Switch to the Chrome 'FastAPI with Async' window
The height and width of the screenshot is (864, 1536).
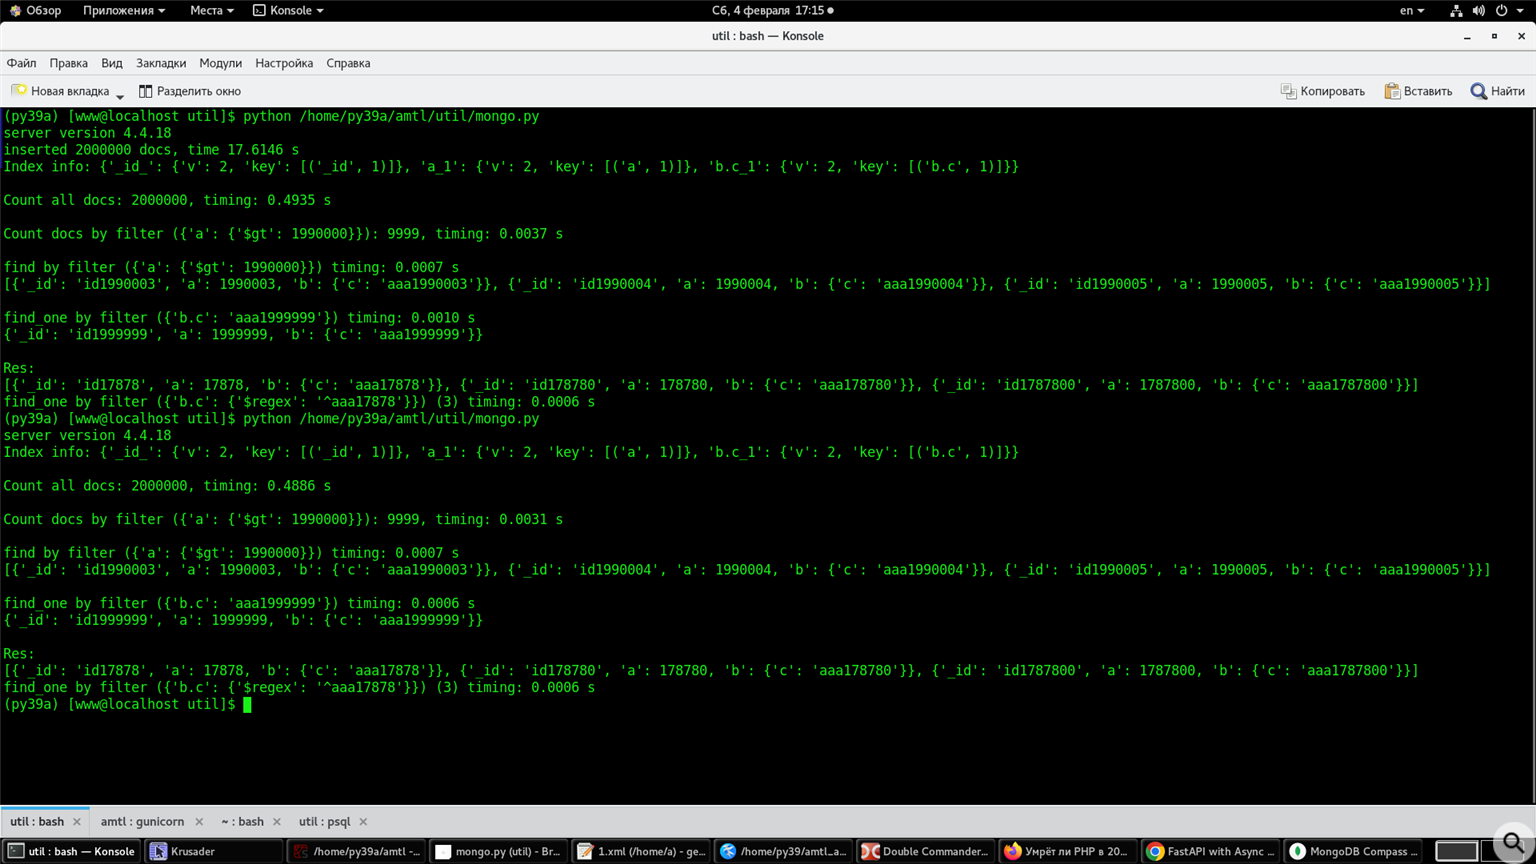(x=1211, y=851)
